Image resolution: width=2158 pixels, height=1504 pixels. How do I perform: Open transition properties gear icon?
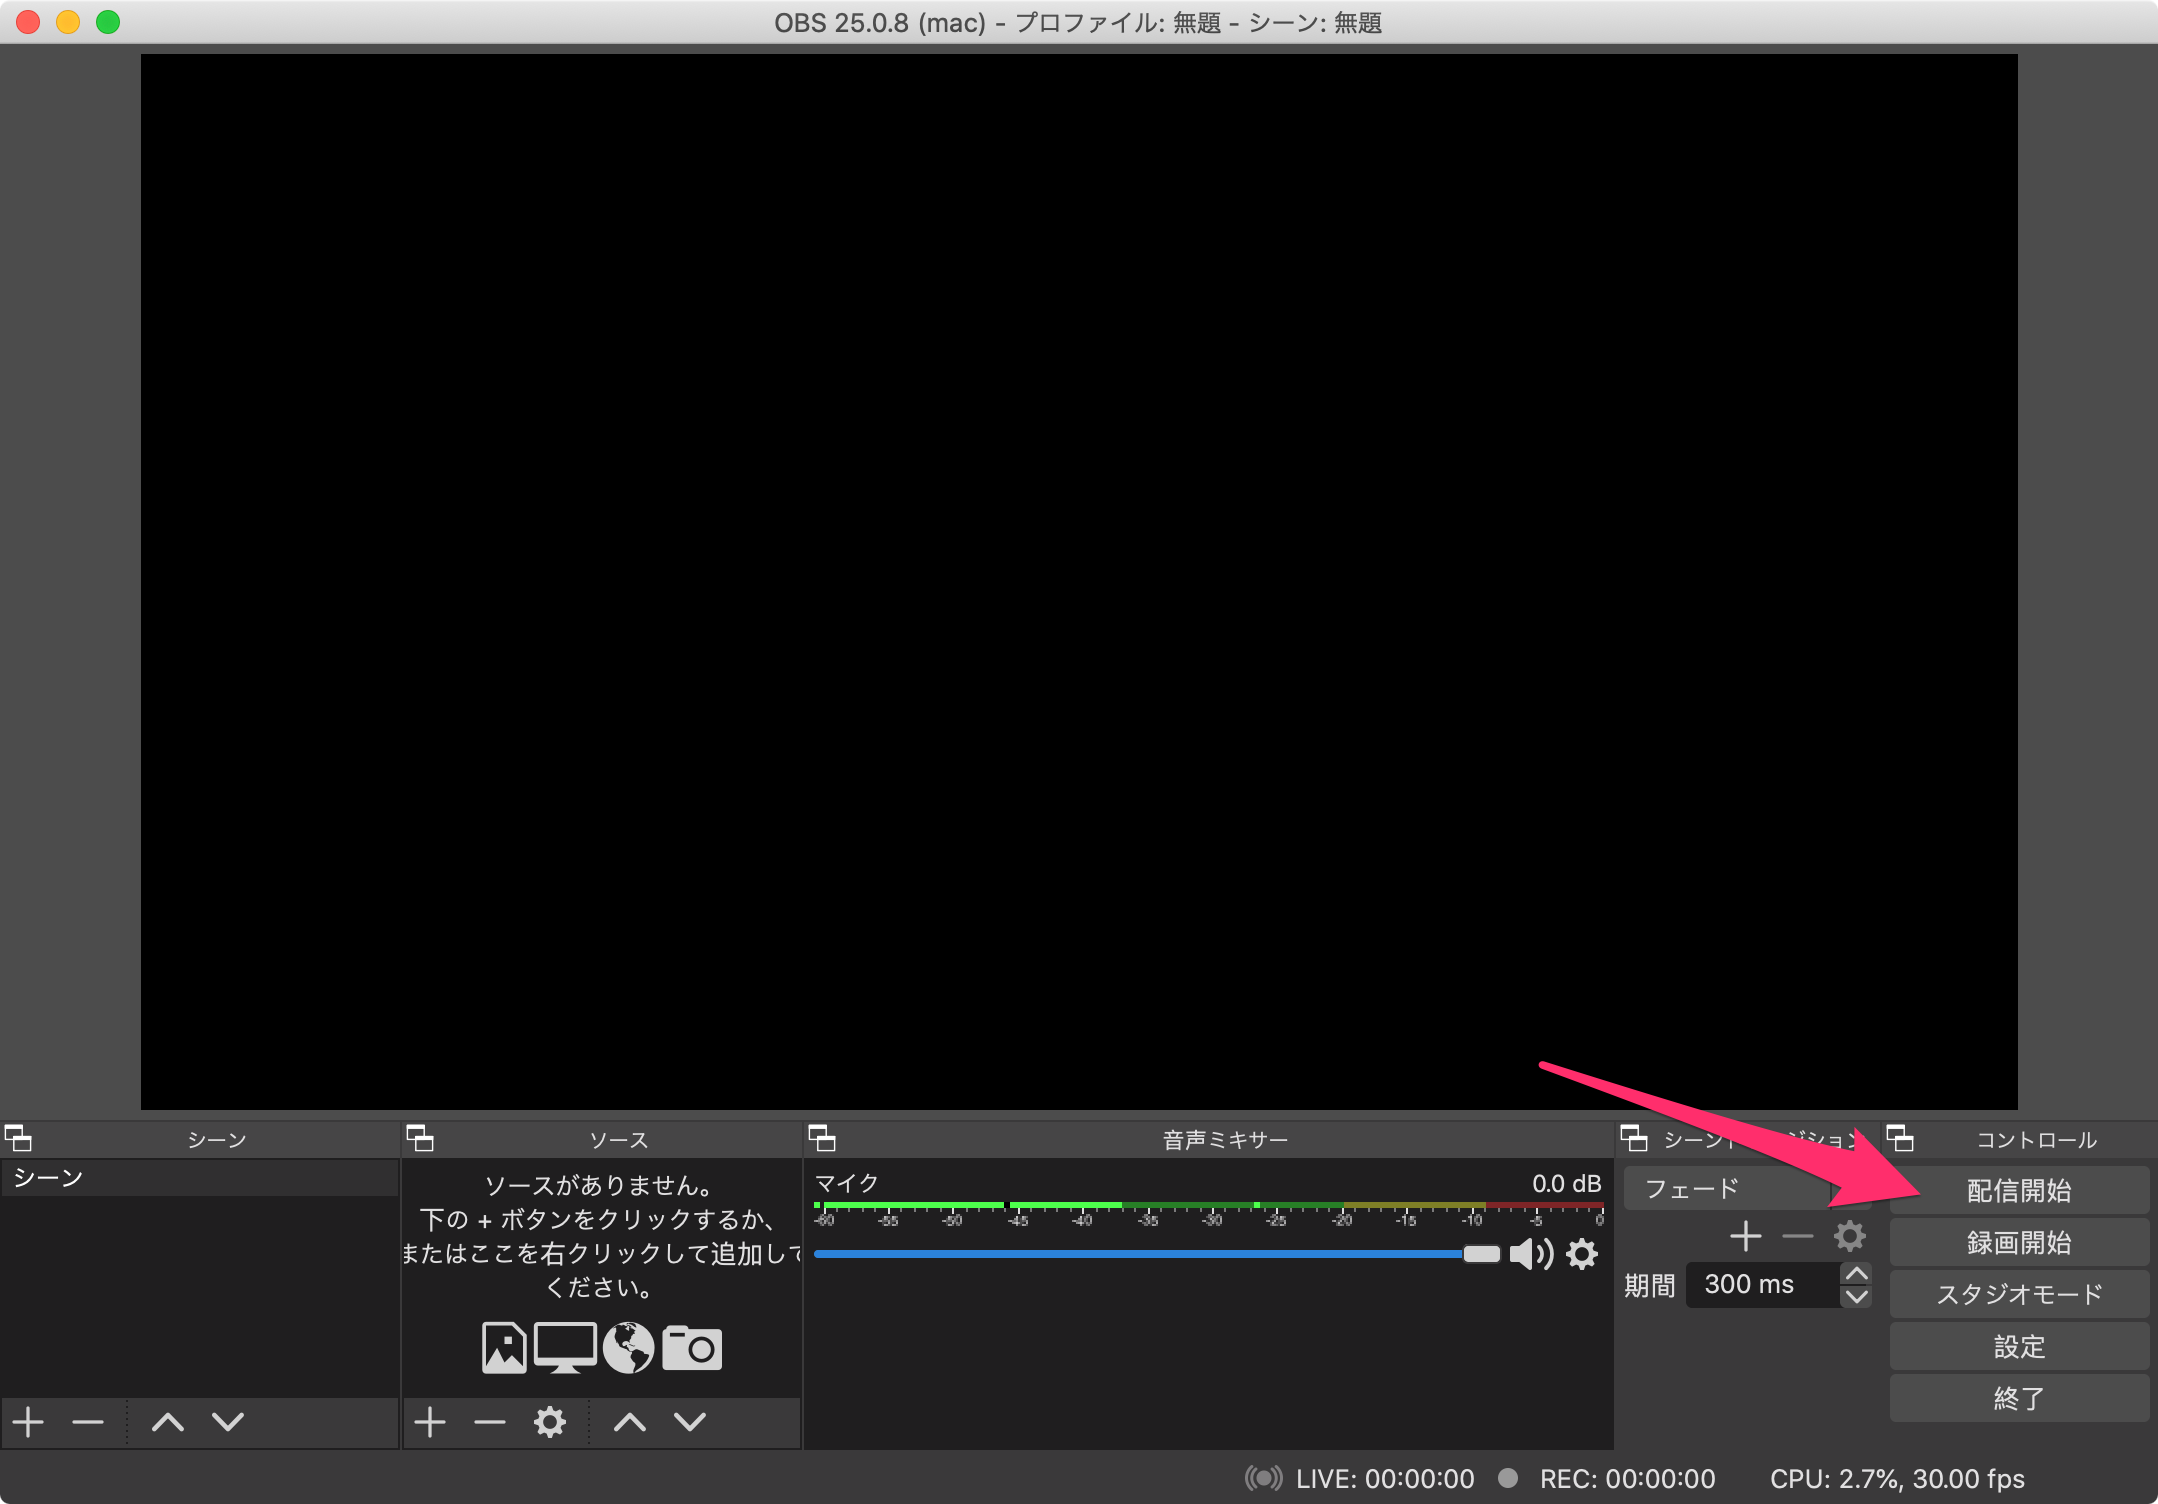click(x=1850, y=1236)
